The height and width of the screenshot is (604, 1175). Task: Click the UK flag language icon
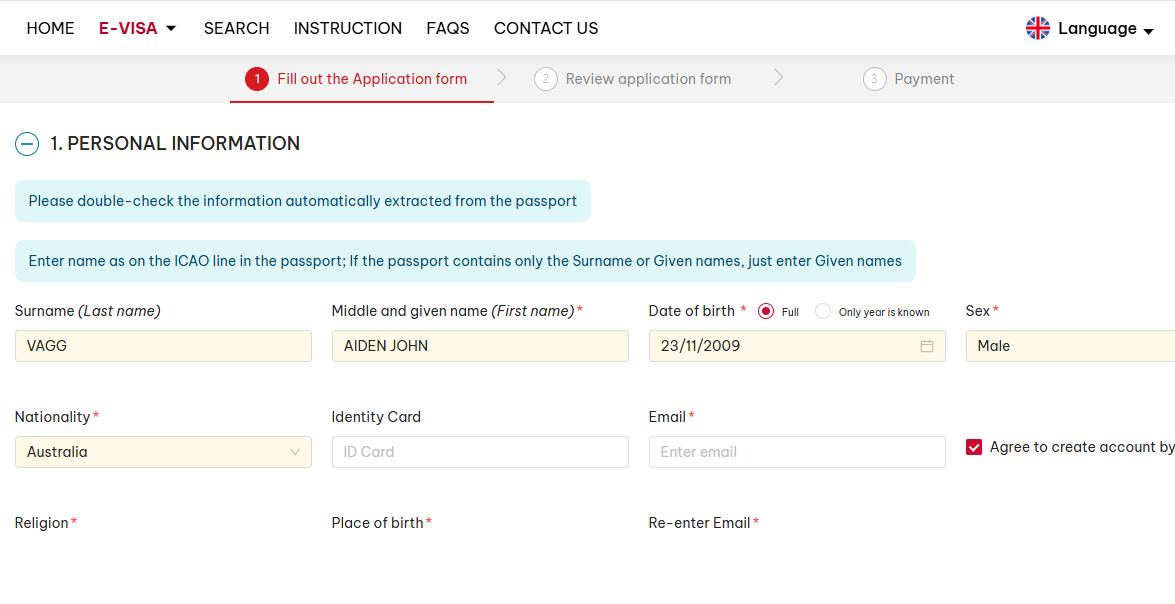coord(1037,28)
